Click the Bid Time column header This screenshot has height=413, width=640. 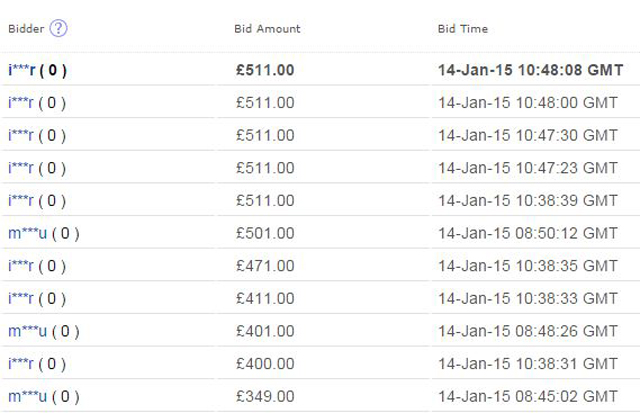click(x=462, y=29)
